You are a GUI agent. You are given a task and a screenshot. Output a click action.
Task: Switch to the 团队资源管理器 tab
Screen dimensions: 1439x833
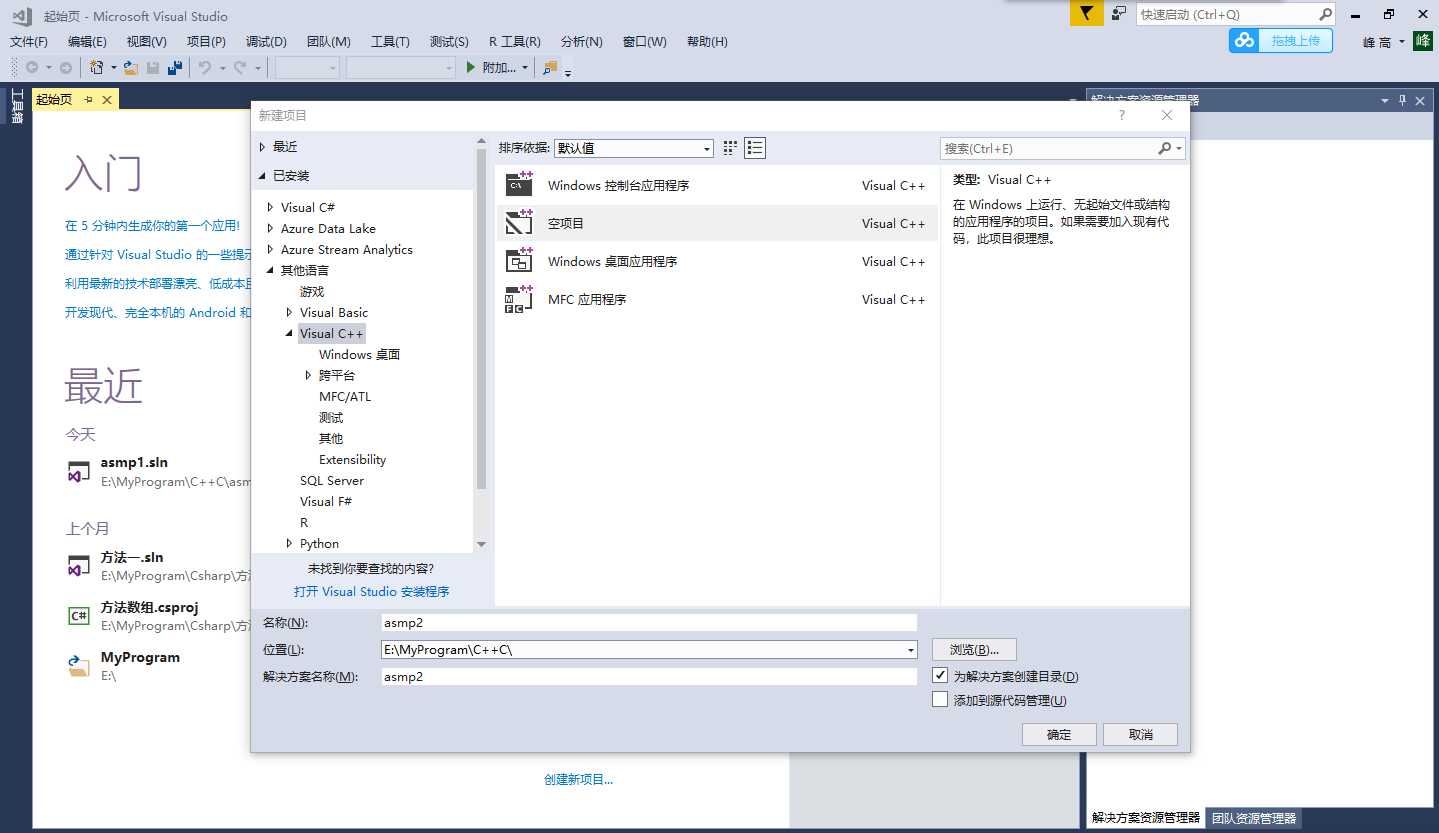tap(1253, 817)
